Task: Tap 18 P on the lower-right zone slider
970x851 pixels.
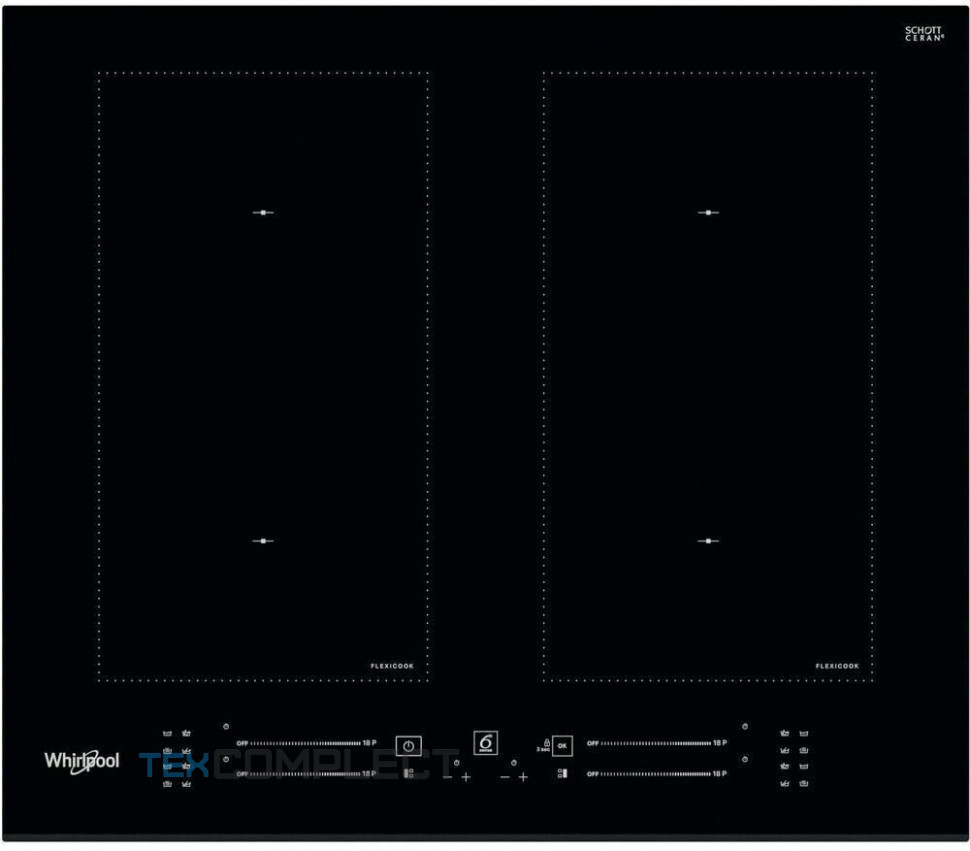Action: coord(719,773)
